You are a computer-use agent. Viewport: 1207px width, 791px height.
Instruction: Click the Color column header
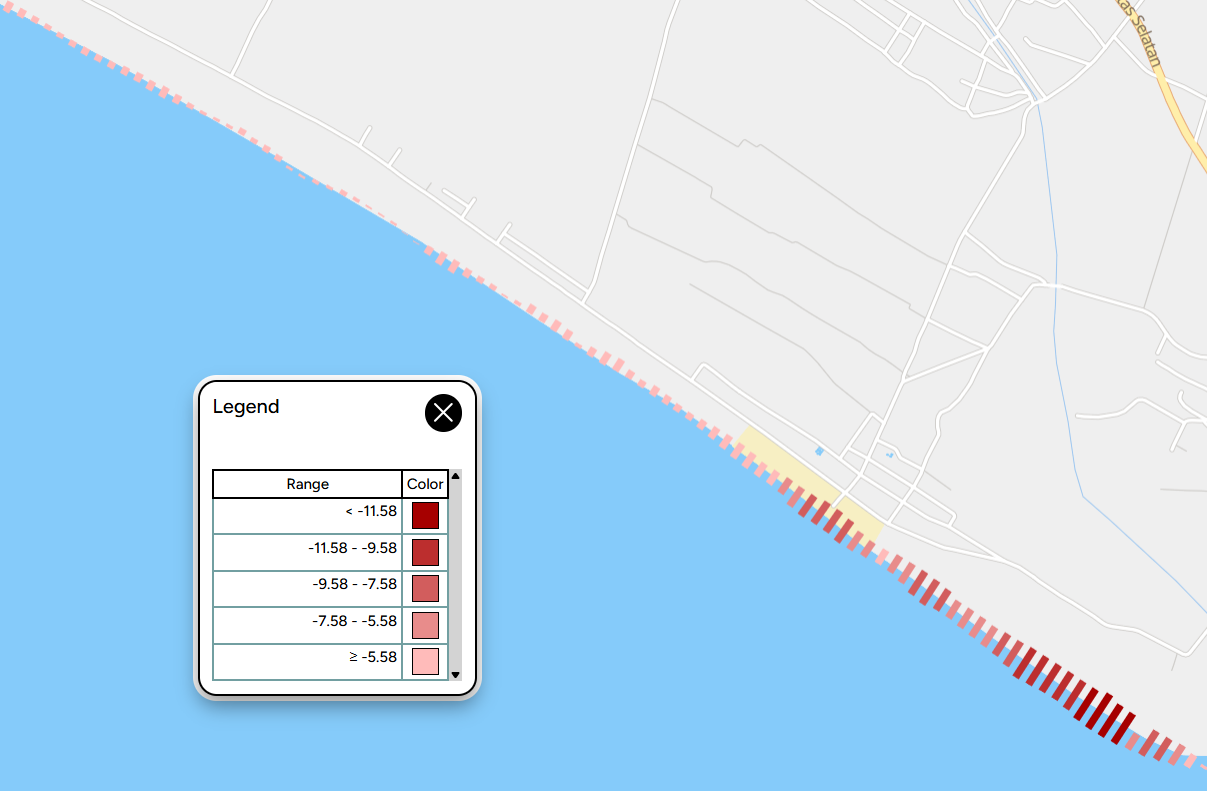423,483
